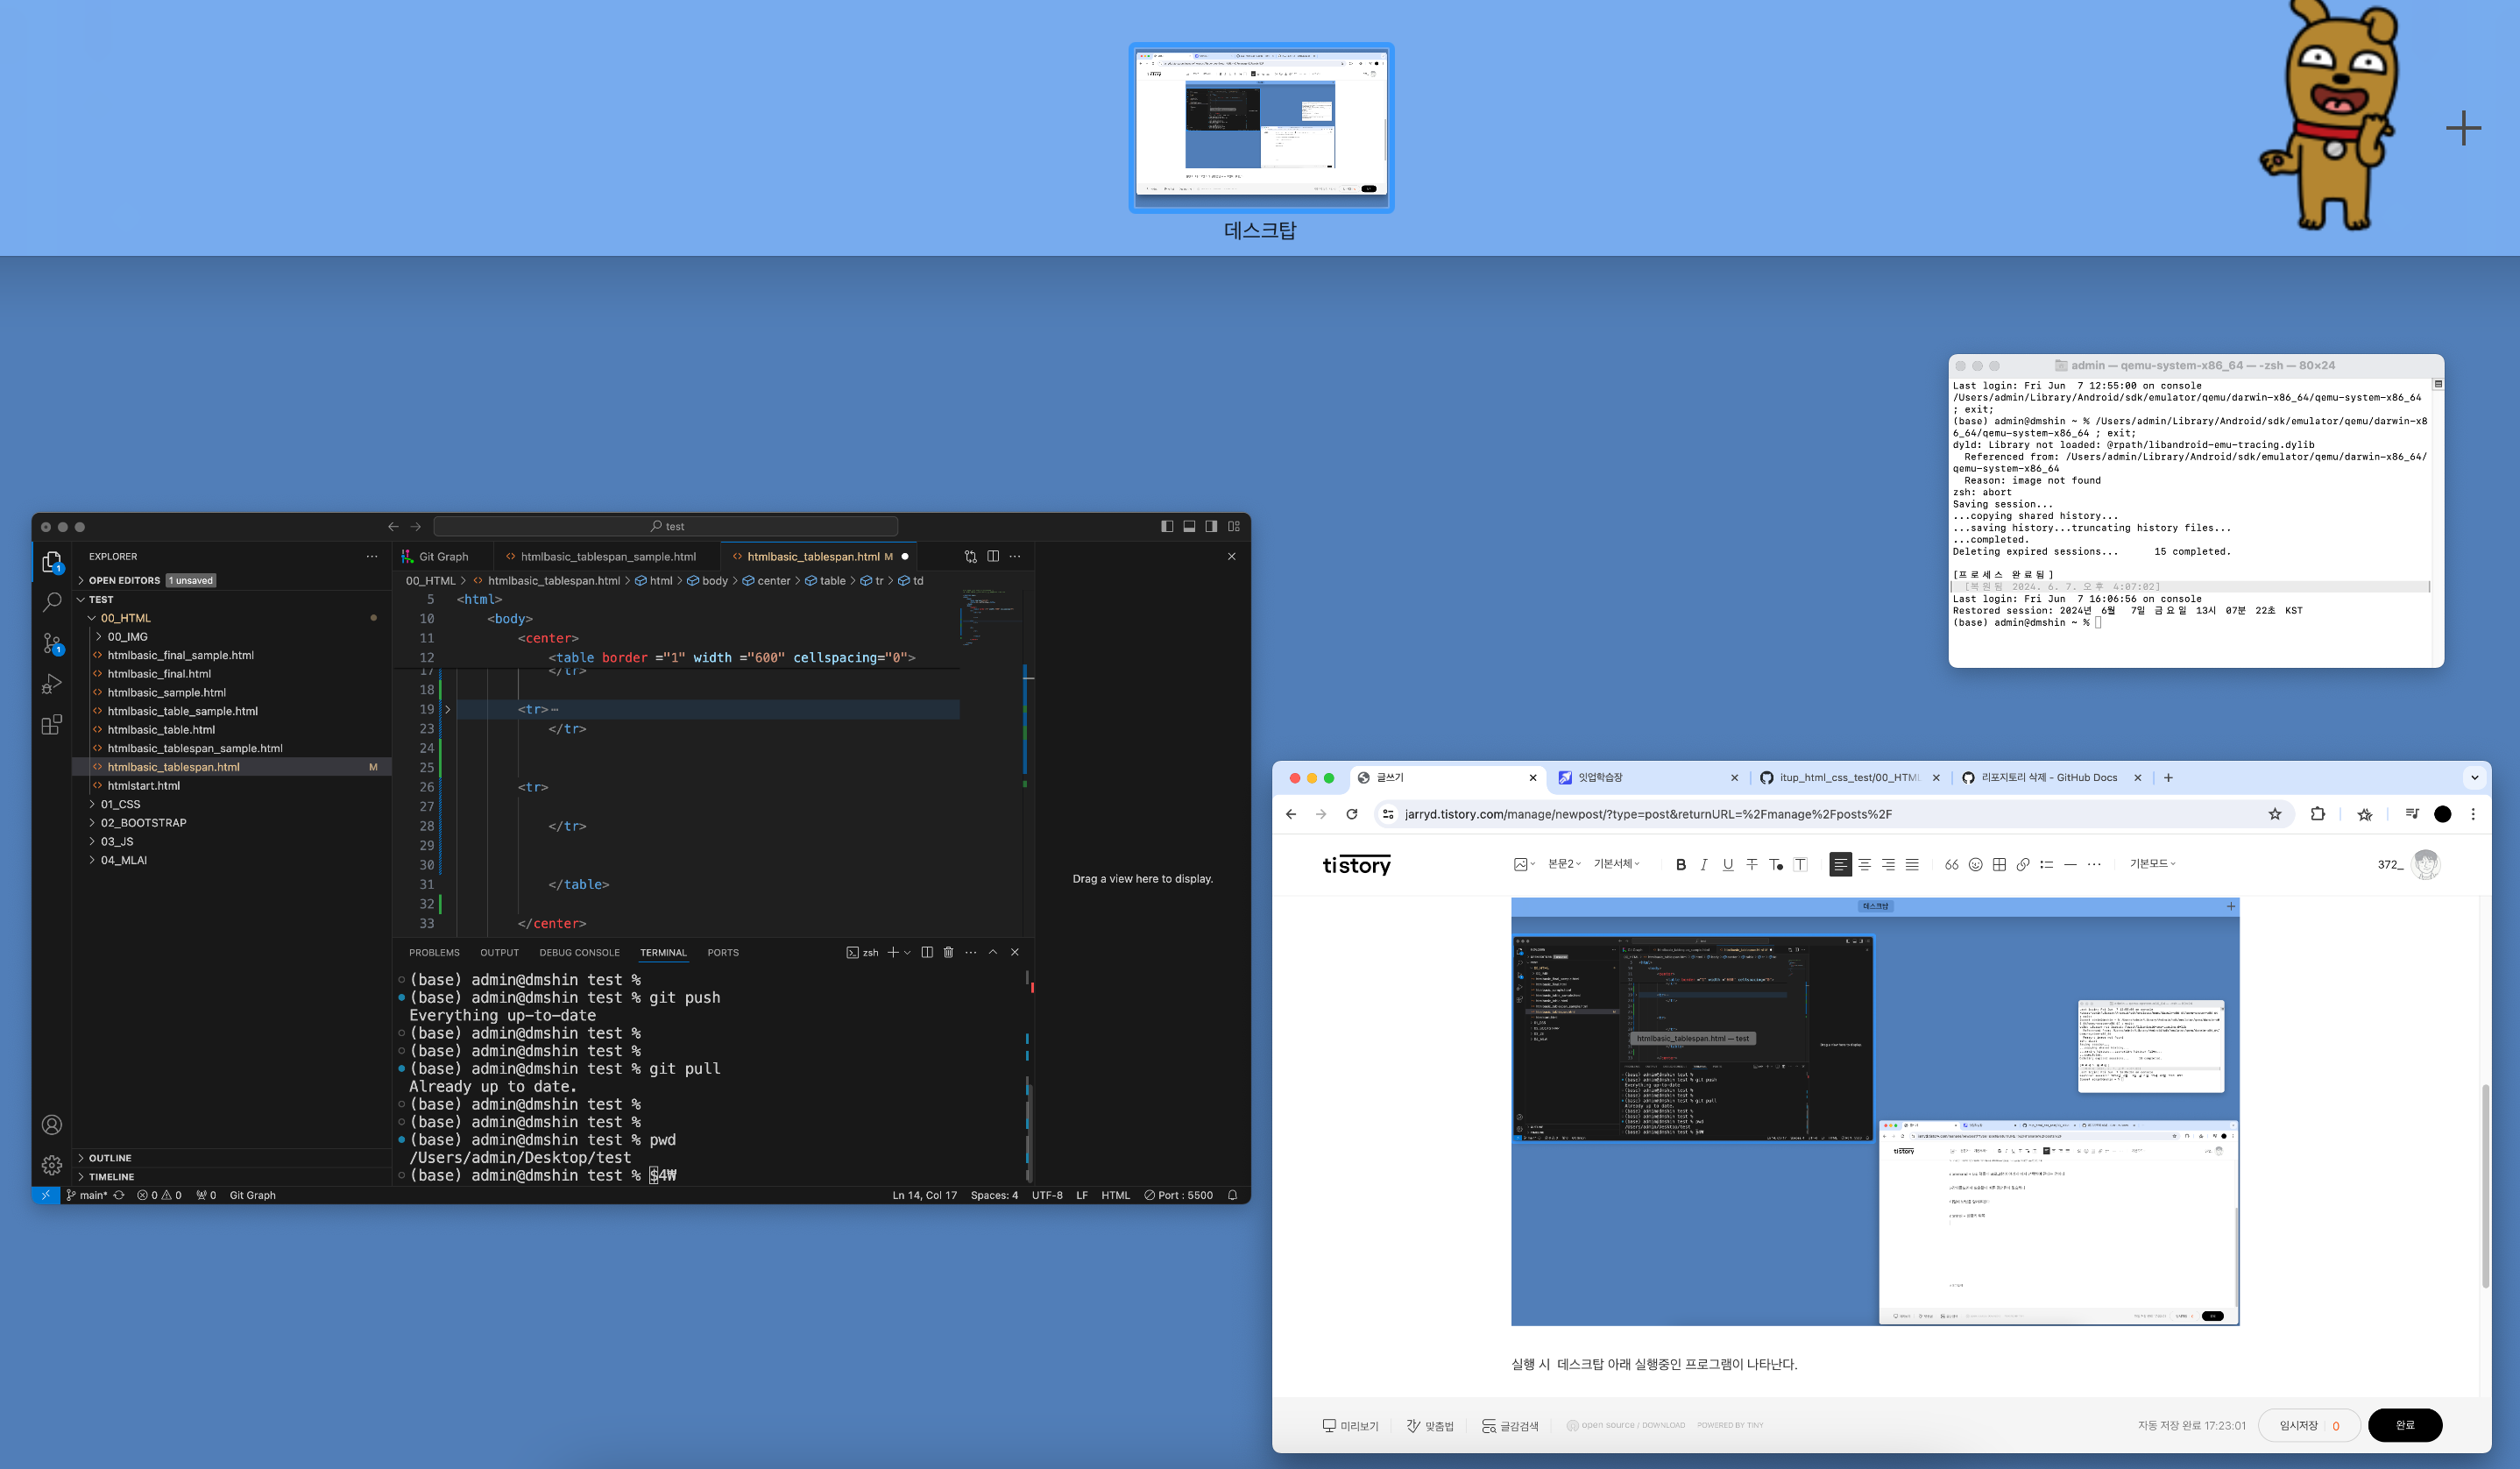Switch to the PROBLEMS panel tab

(434, 952)
